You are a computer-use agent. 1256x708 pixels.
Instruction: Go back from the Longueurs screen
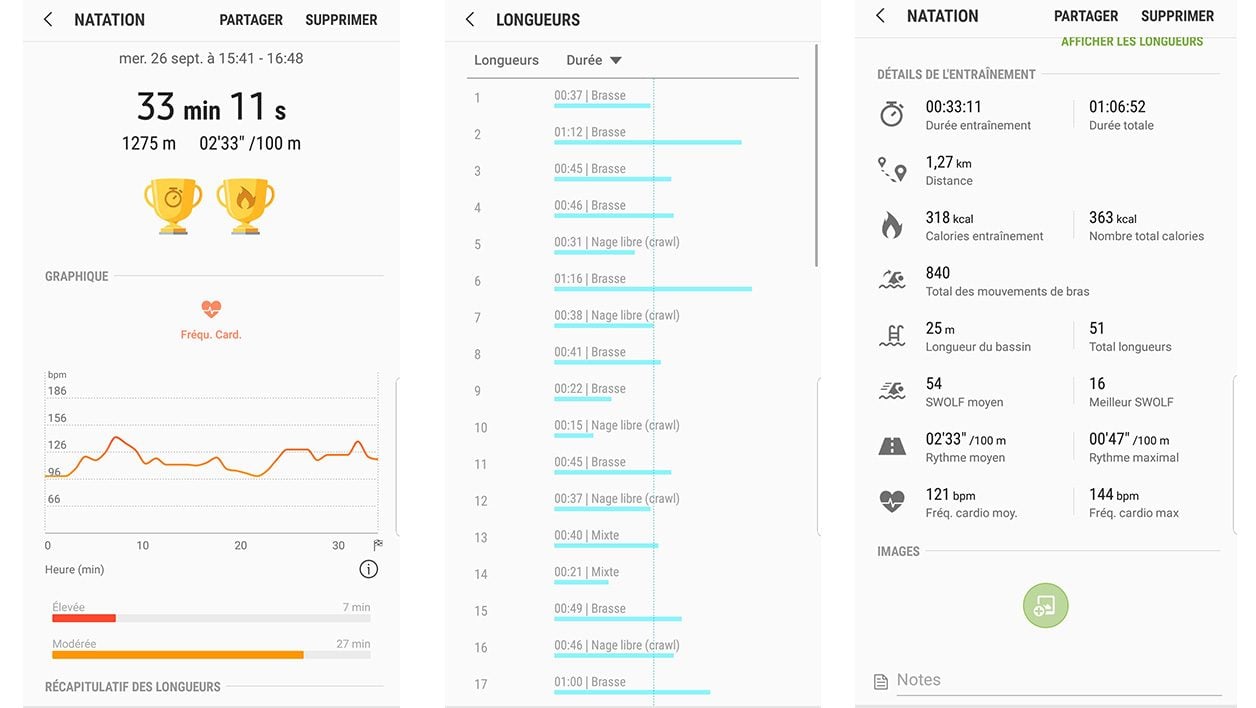click(471, 20)
